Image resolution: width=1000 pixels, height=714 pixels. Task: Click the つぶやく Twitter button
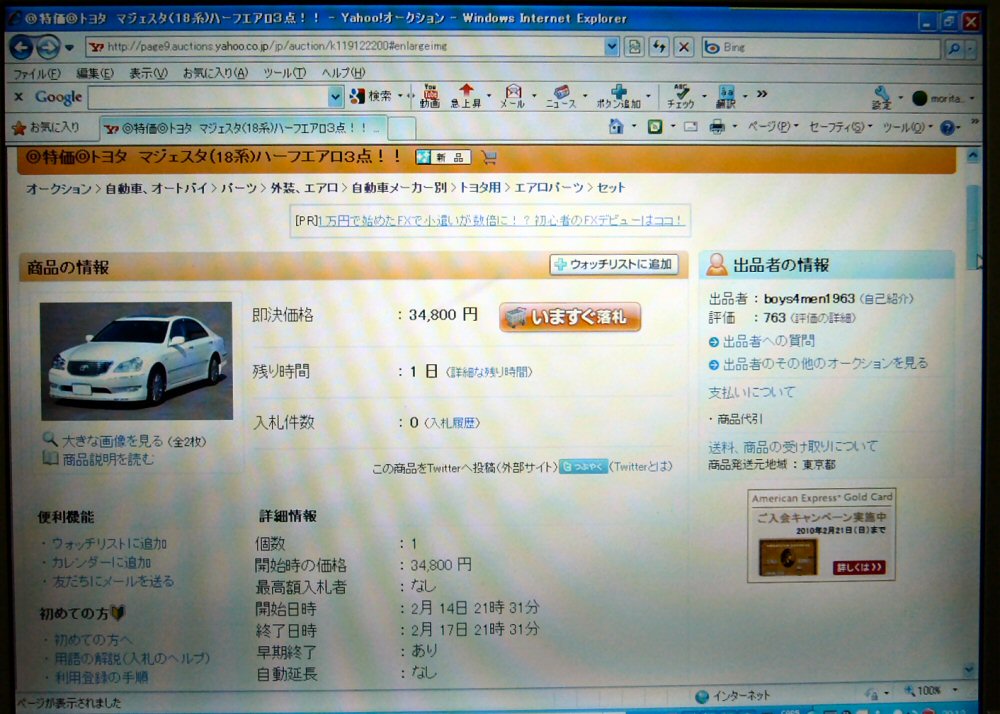tap(584, 467)
